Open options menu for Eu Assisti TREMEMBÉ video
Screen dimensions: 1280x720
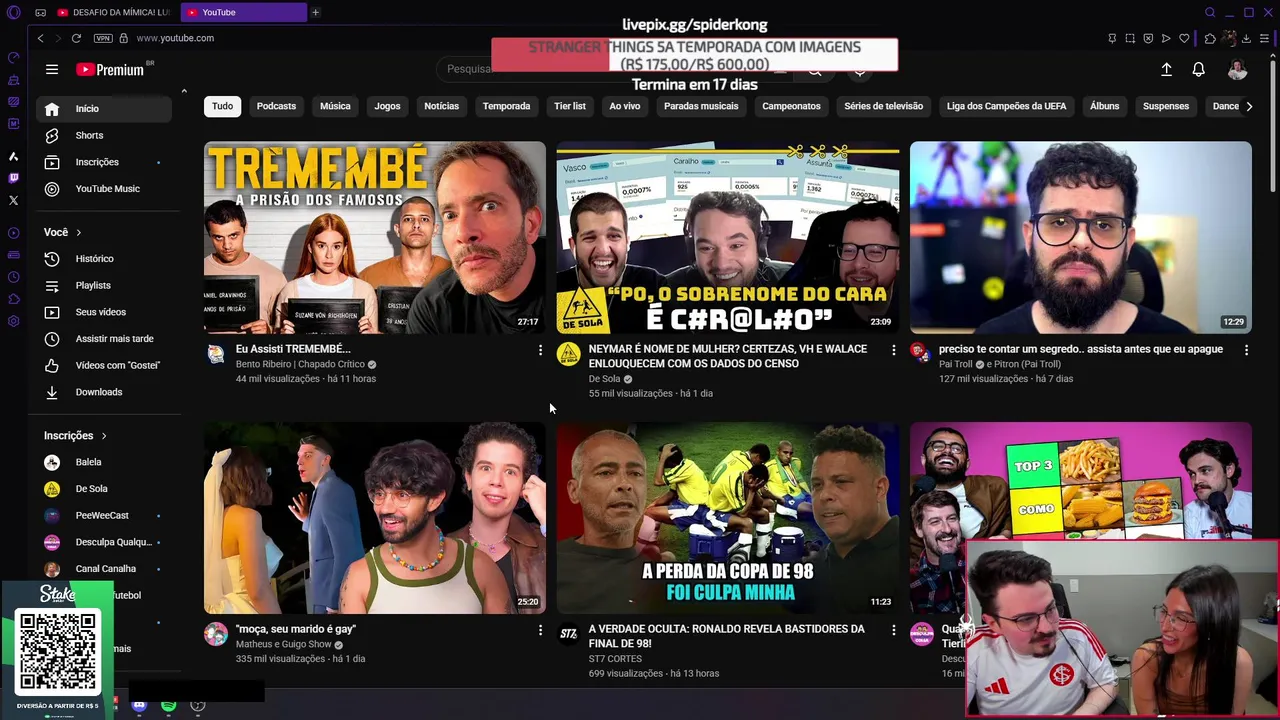[x=540, y=350]
